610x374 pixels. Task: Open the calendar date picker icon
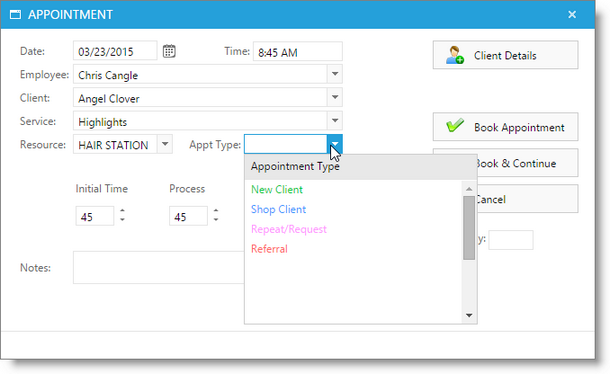(169, 51)
